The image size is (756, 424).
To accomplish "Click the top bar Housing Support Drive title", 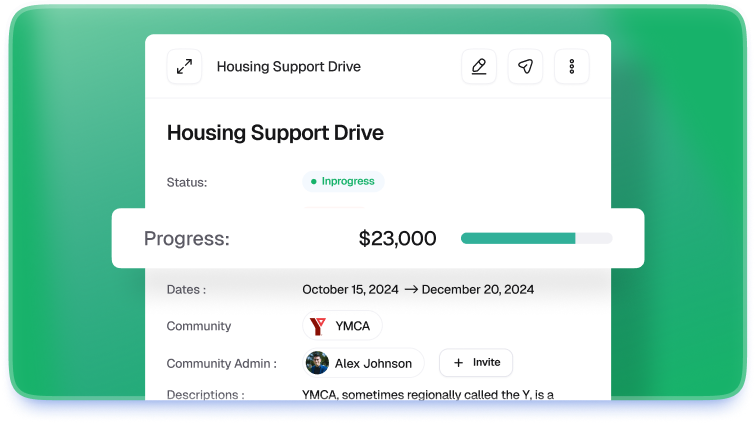I will [289, 67].
